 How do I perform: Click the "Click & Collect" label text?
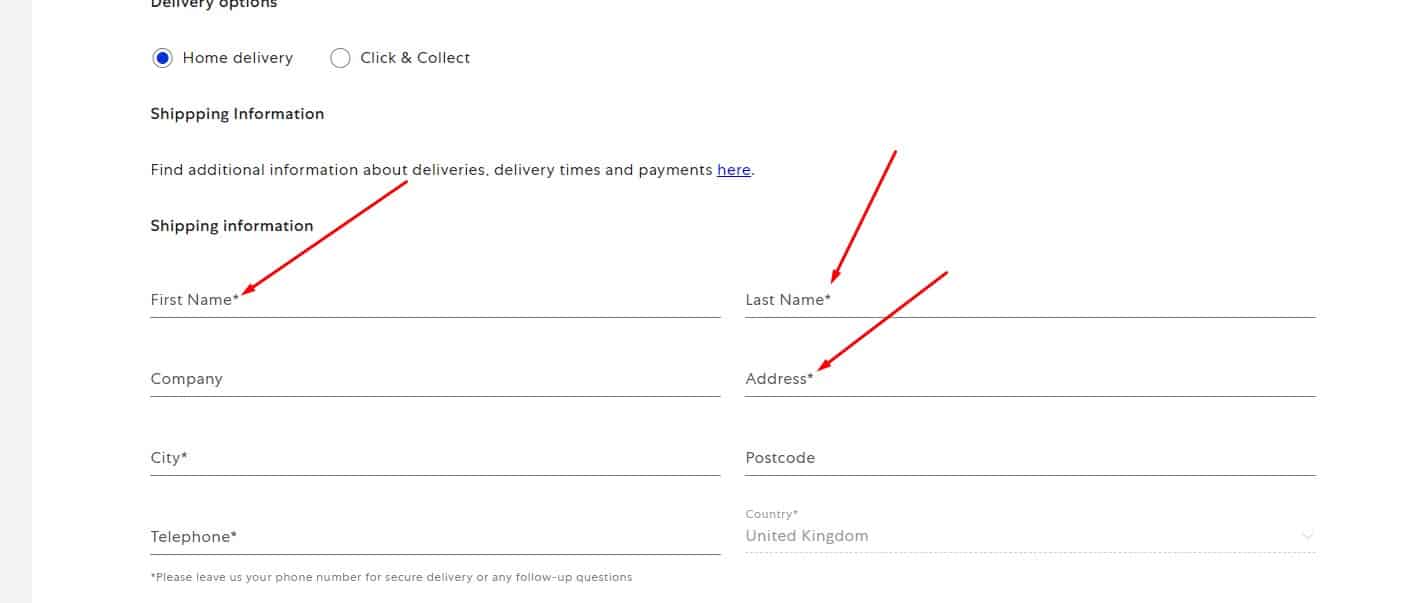click(415, 58)
